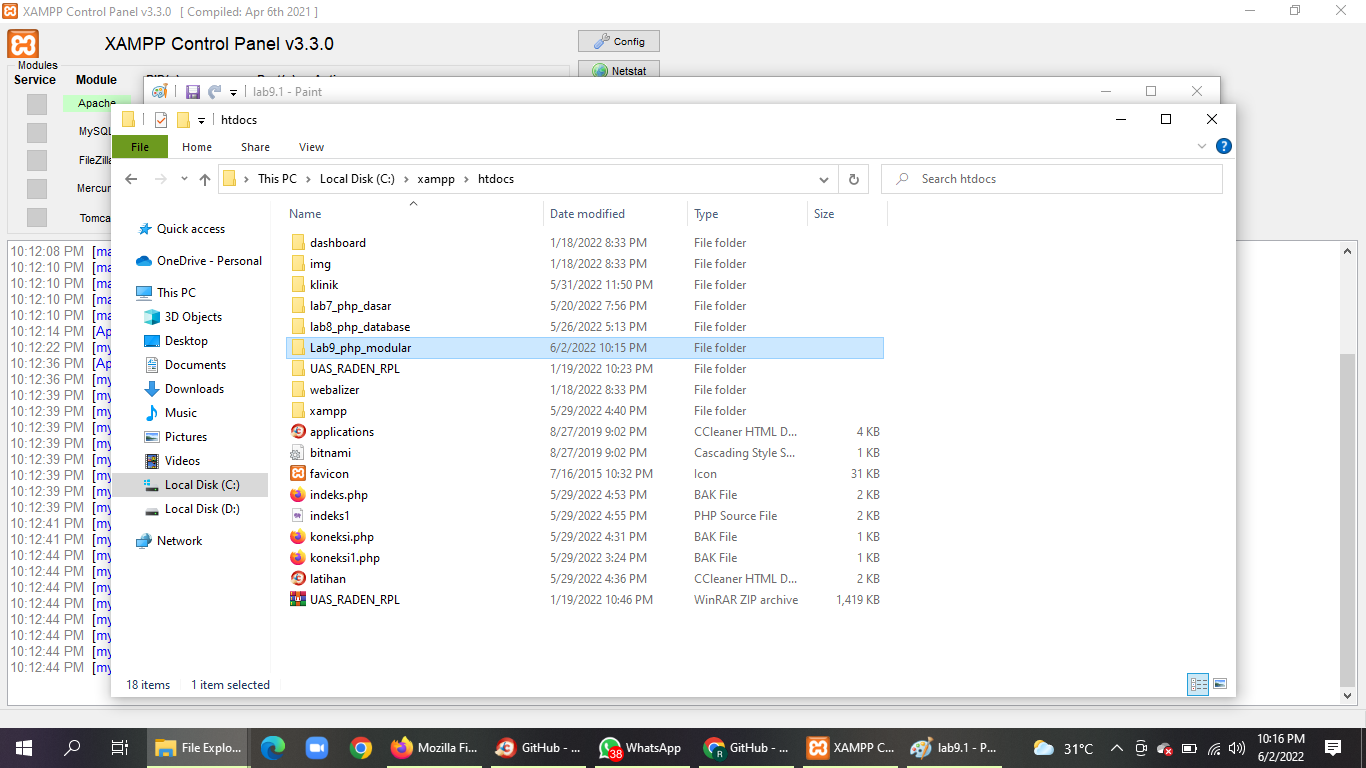Sort files by Size column
Screen dimensions: 1366x768
846,214
